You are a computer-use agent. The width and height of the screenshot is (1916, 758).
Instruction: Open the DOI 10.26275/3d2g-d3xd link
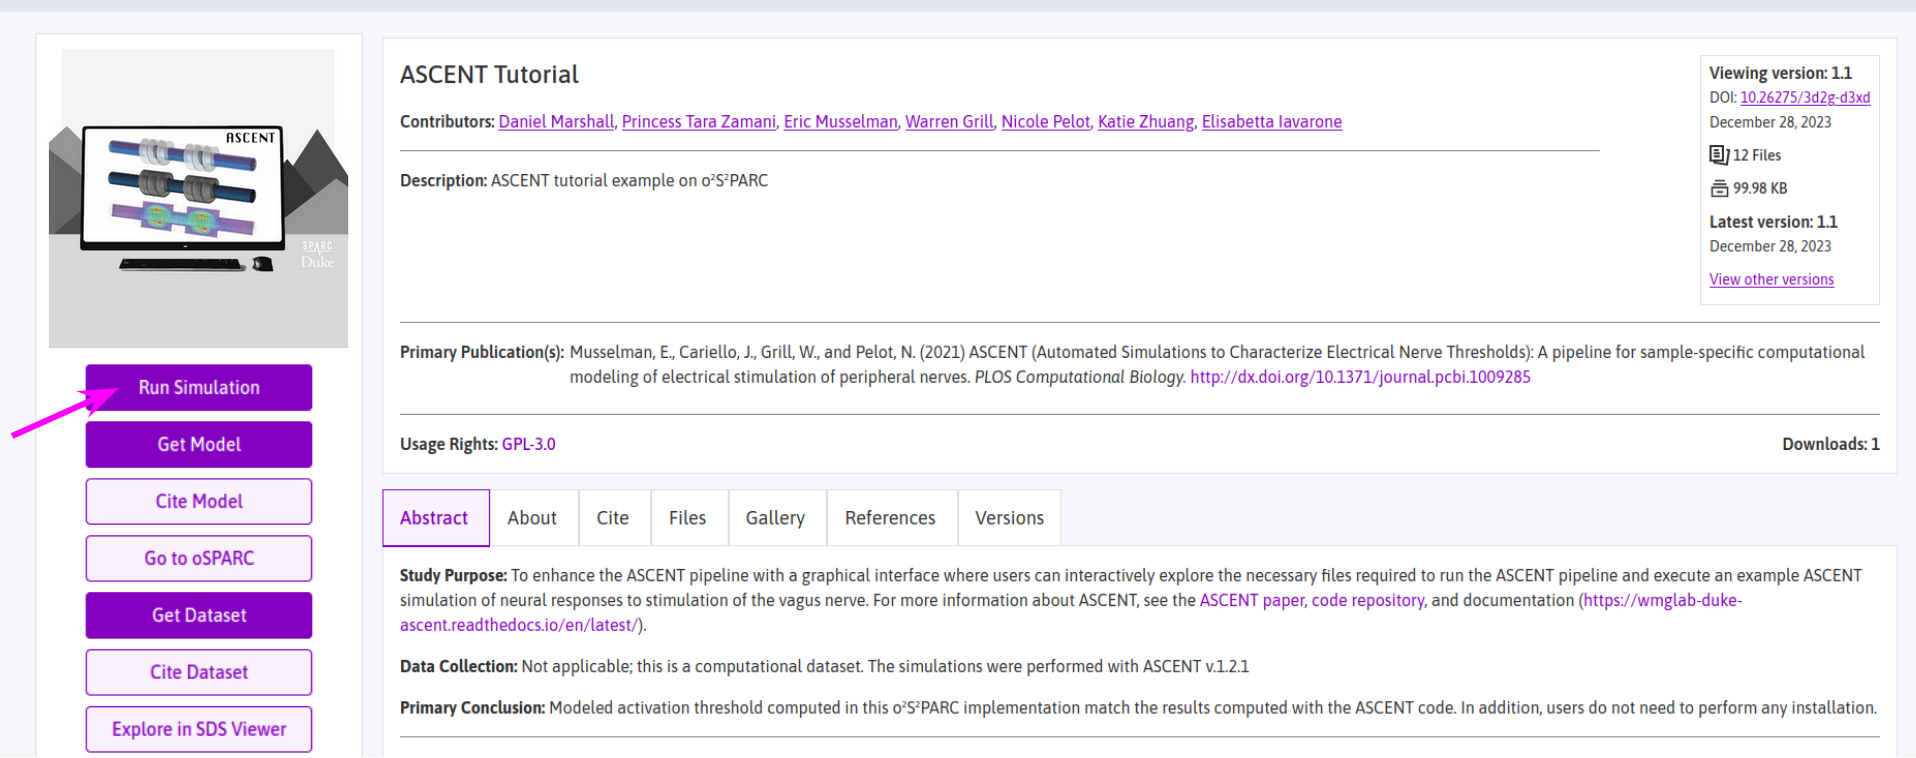pyautogui.click(x=1805, y=98)
